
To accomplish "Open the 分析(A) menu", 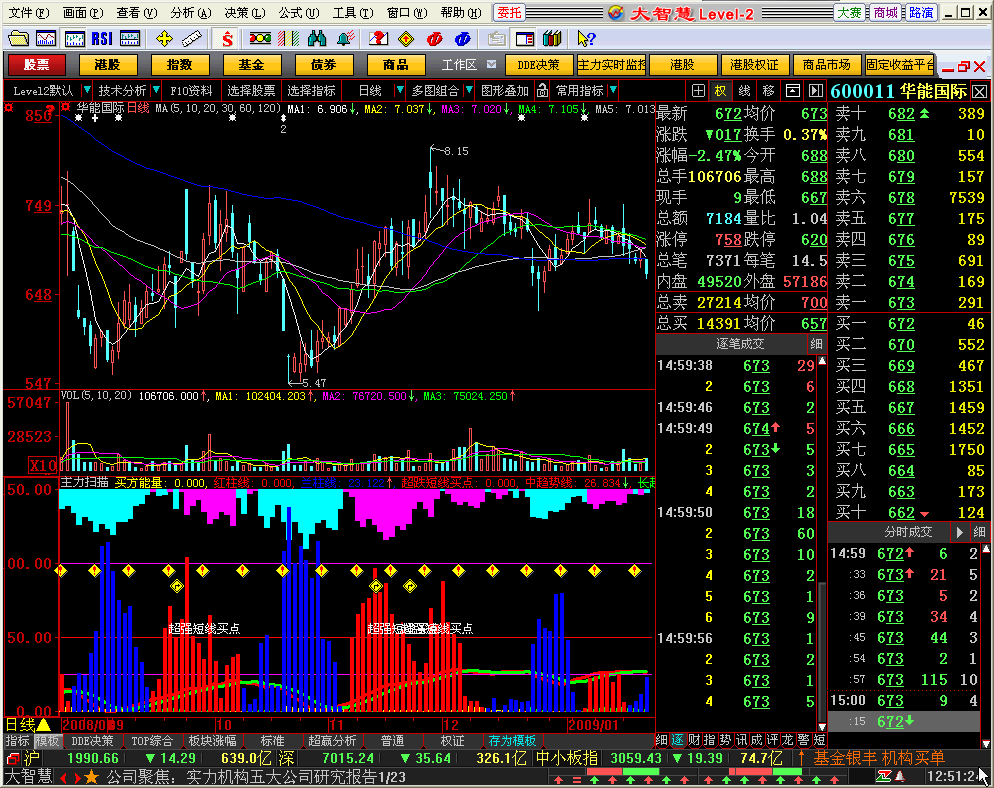I will 191,13.
